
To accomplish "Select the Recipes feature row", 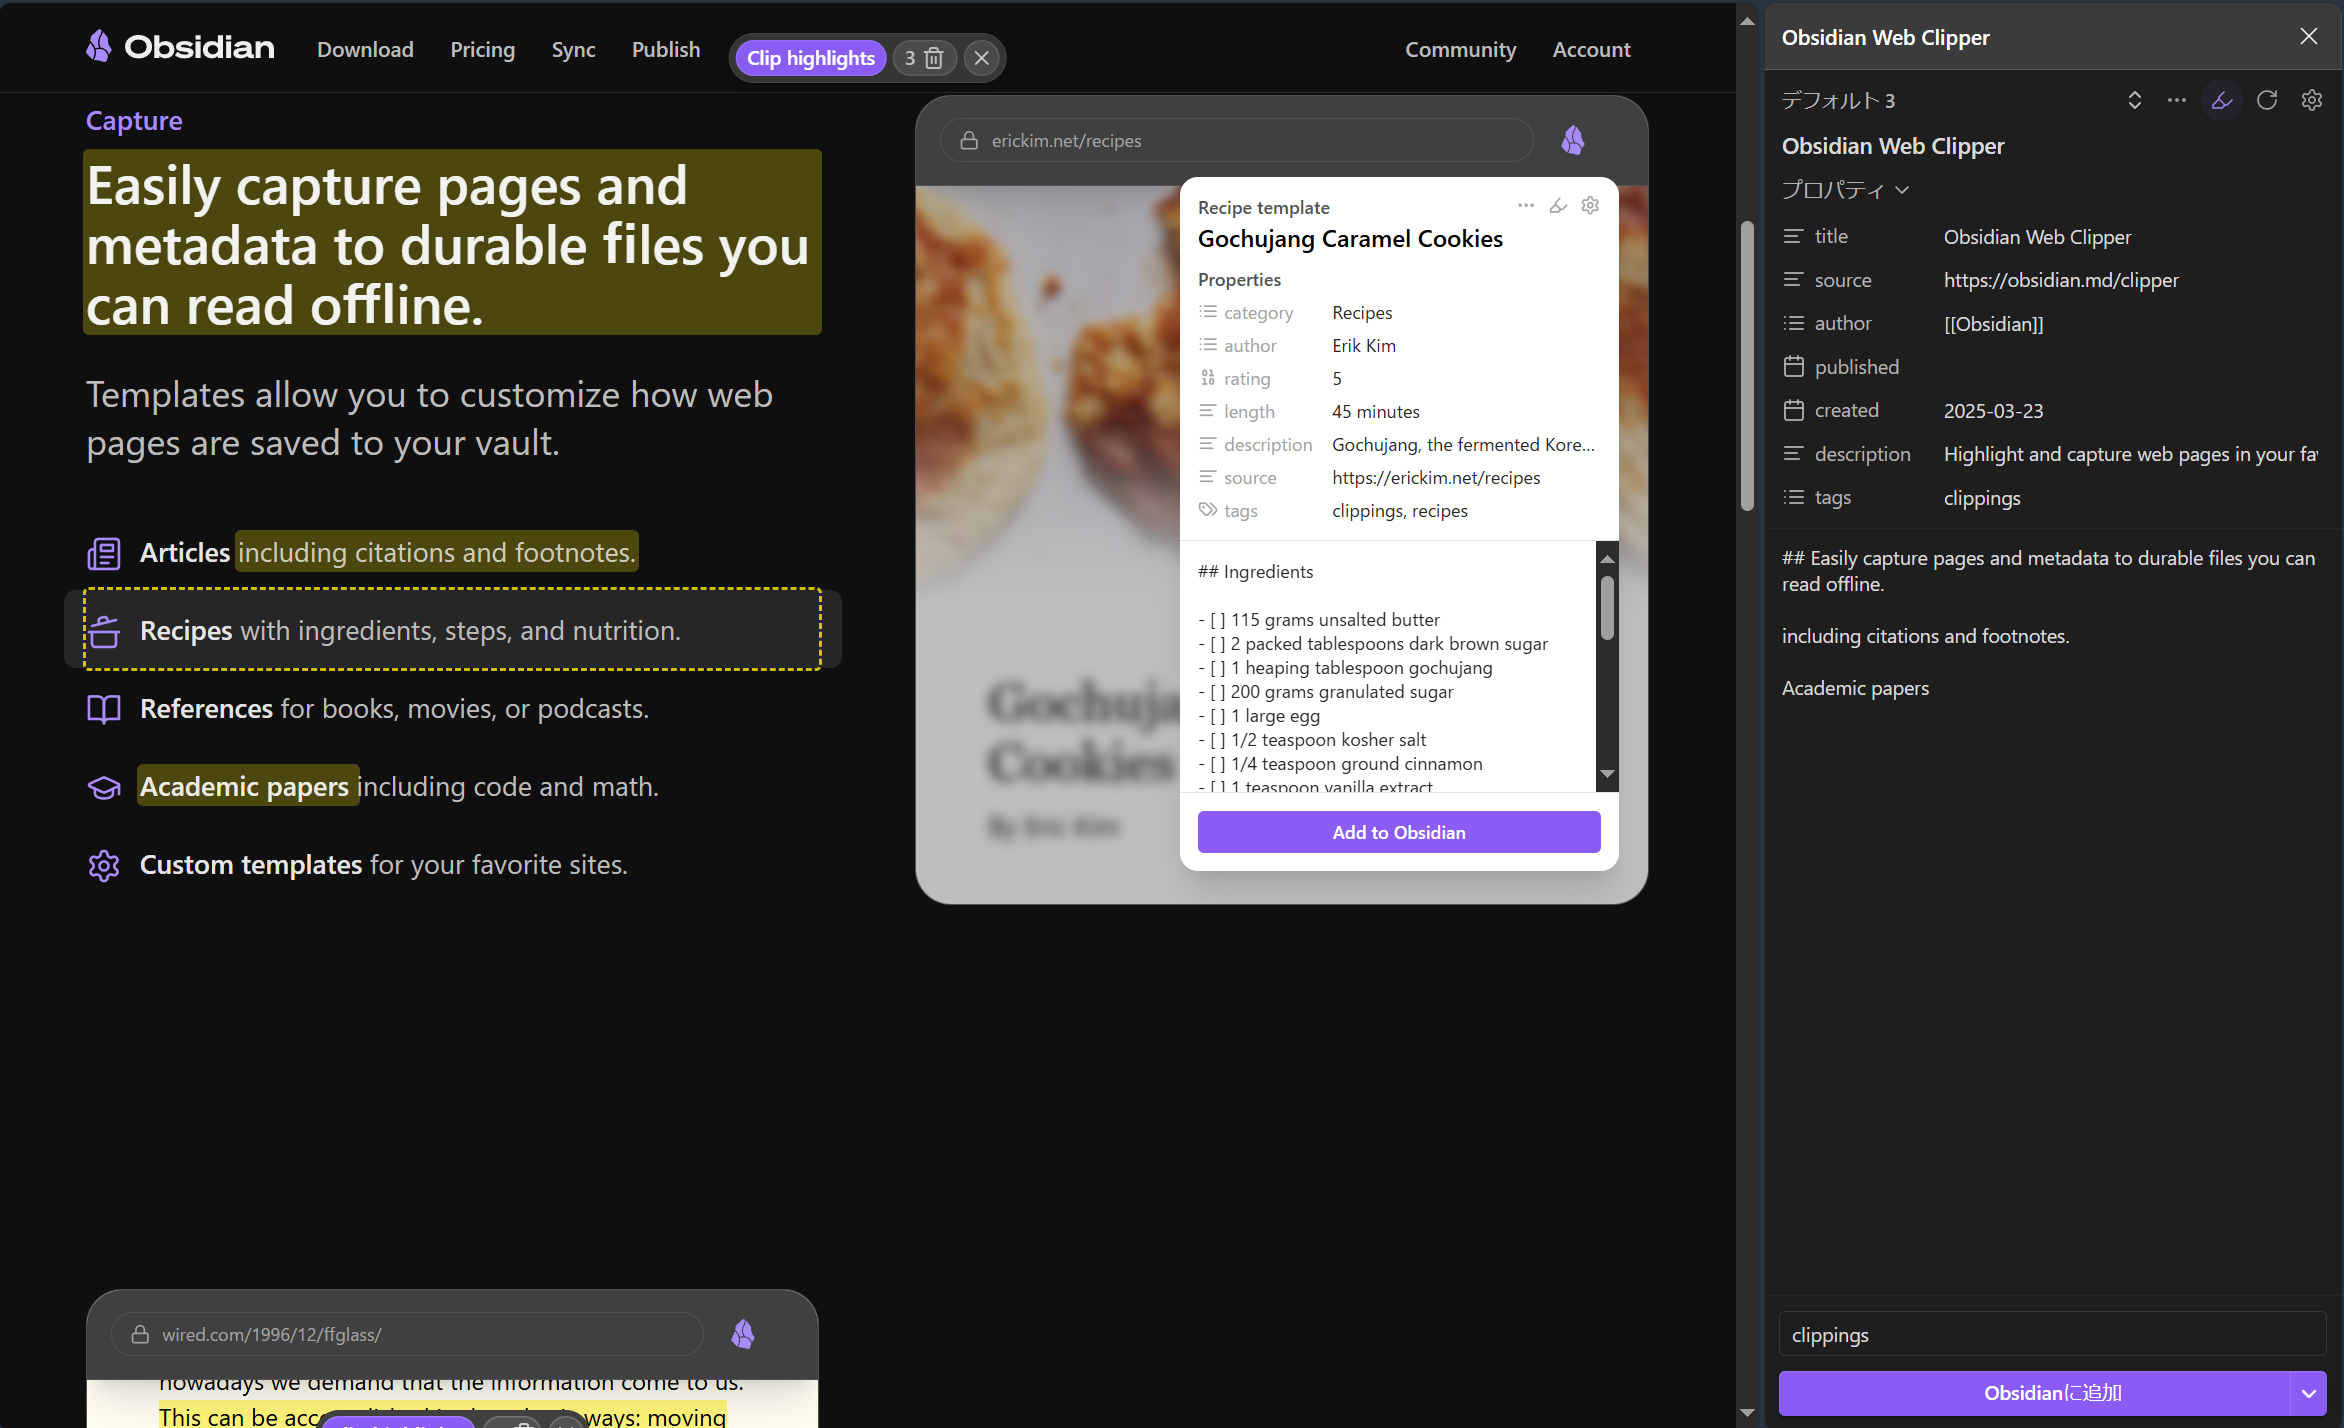I will 452,630.
